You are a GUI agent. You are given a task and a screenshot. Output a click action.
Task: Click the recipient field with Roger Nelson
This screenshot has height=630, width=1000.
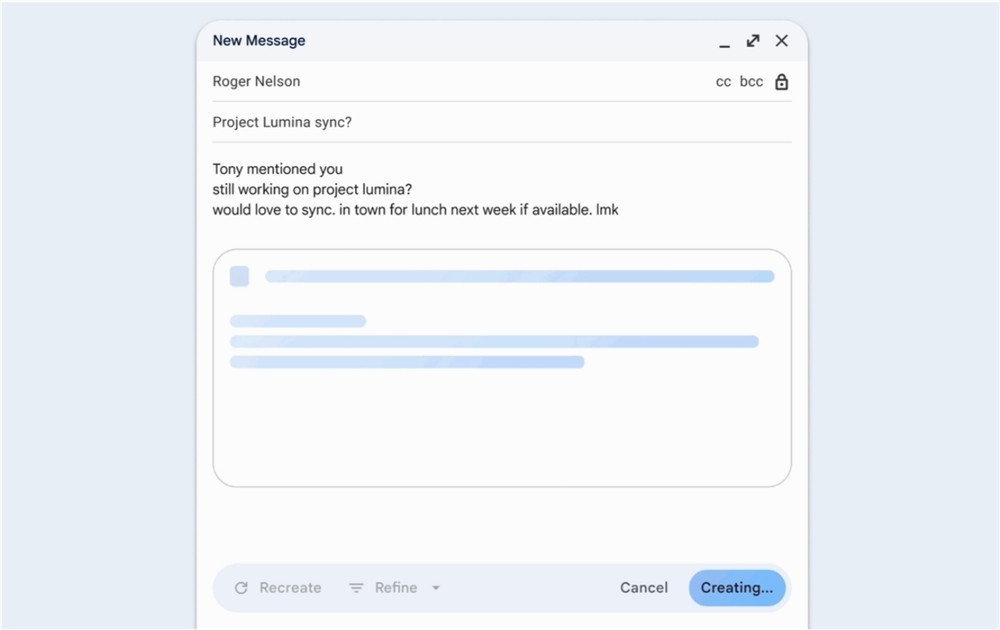257,82
